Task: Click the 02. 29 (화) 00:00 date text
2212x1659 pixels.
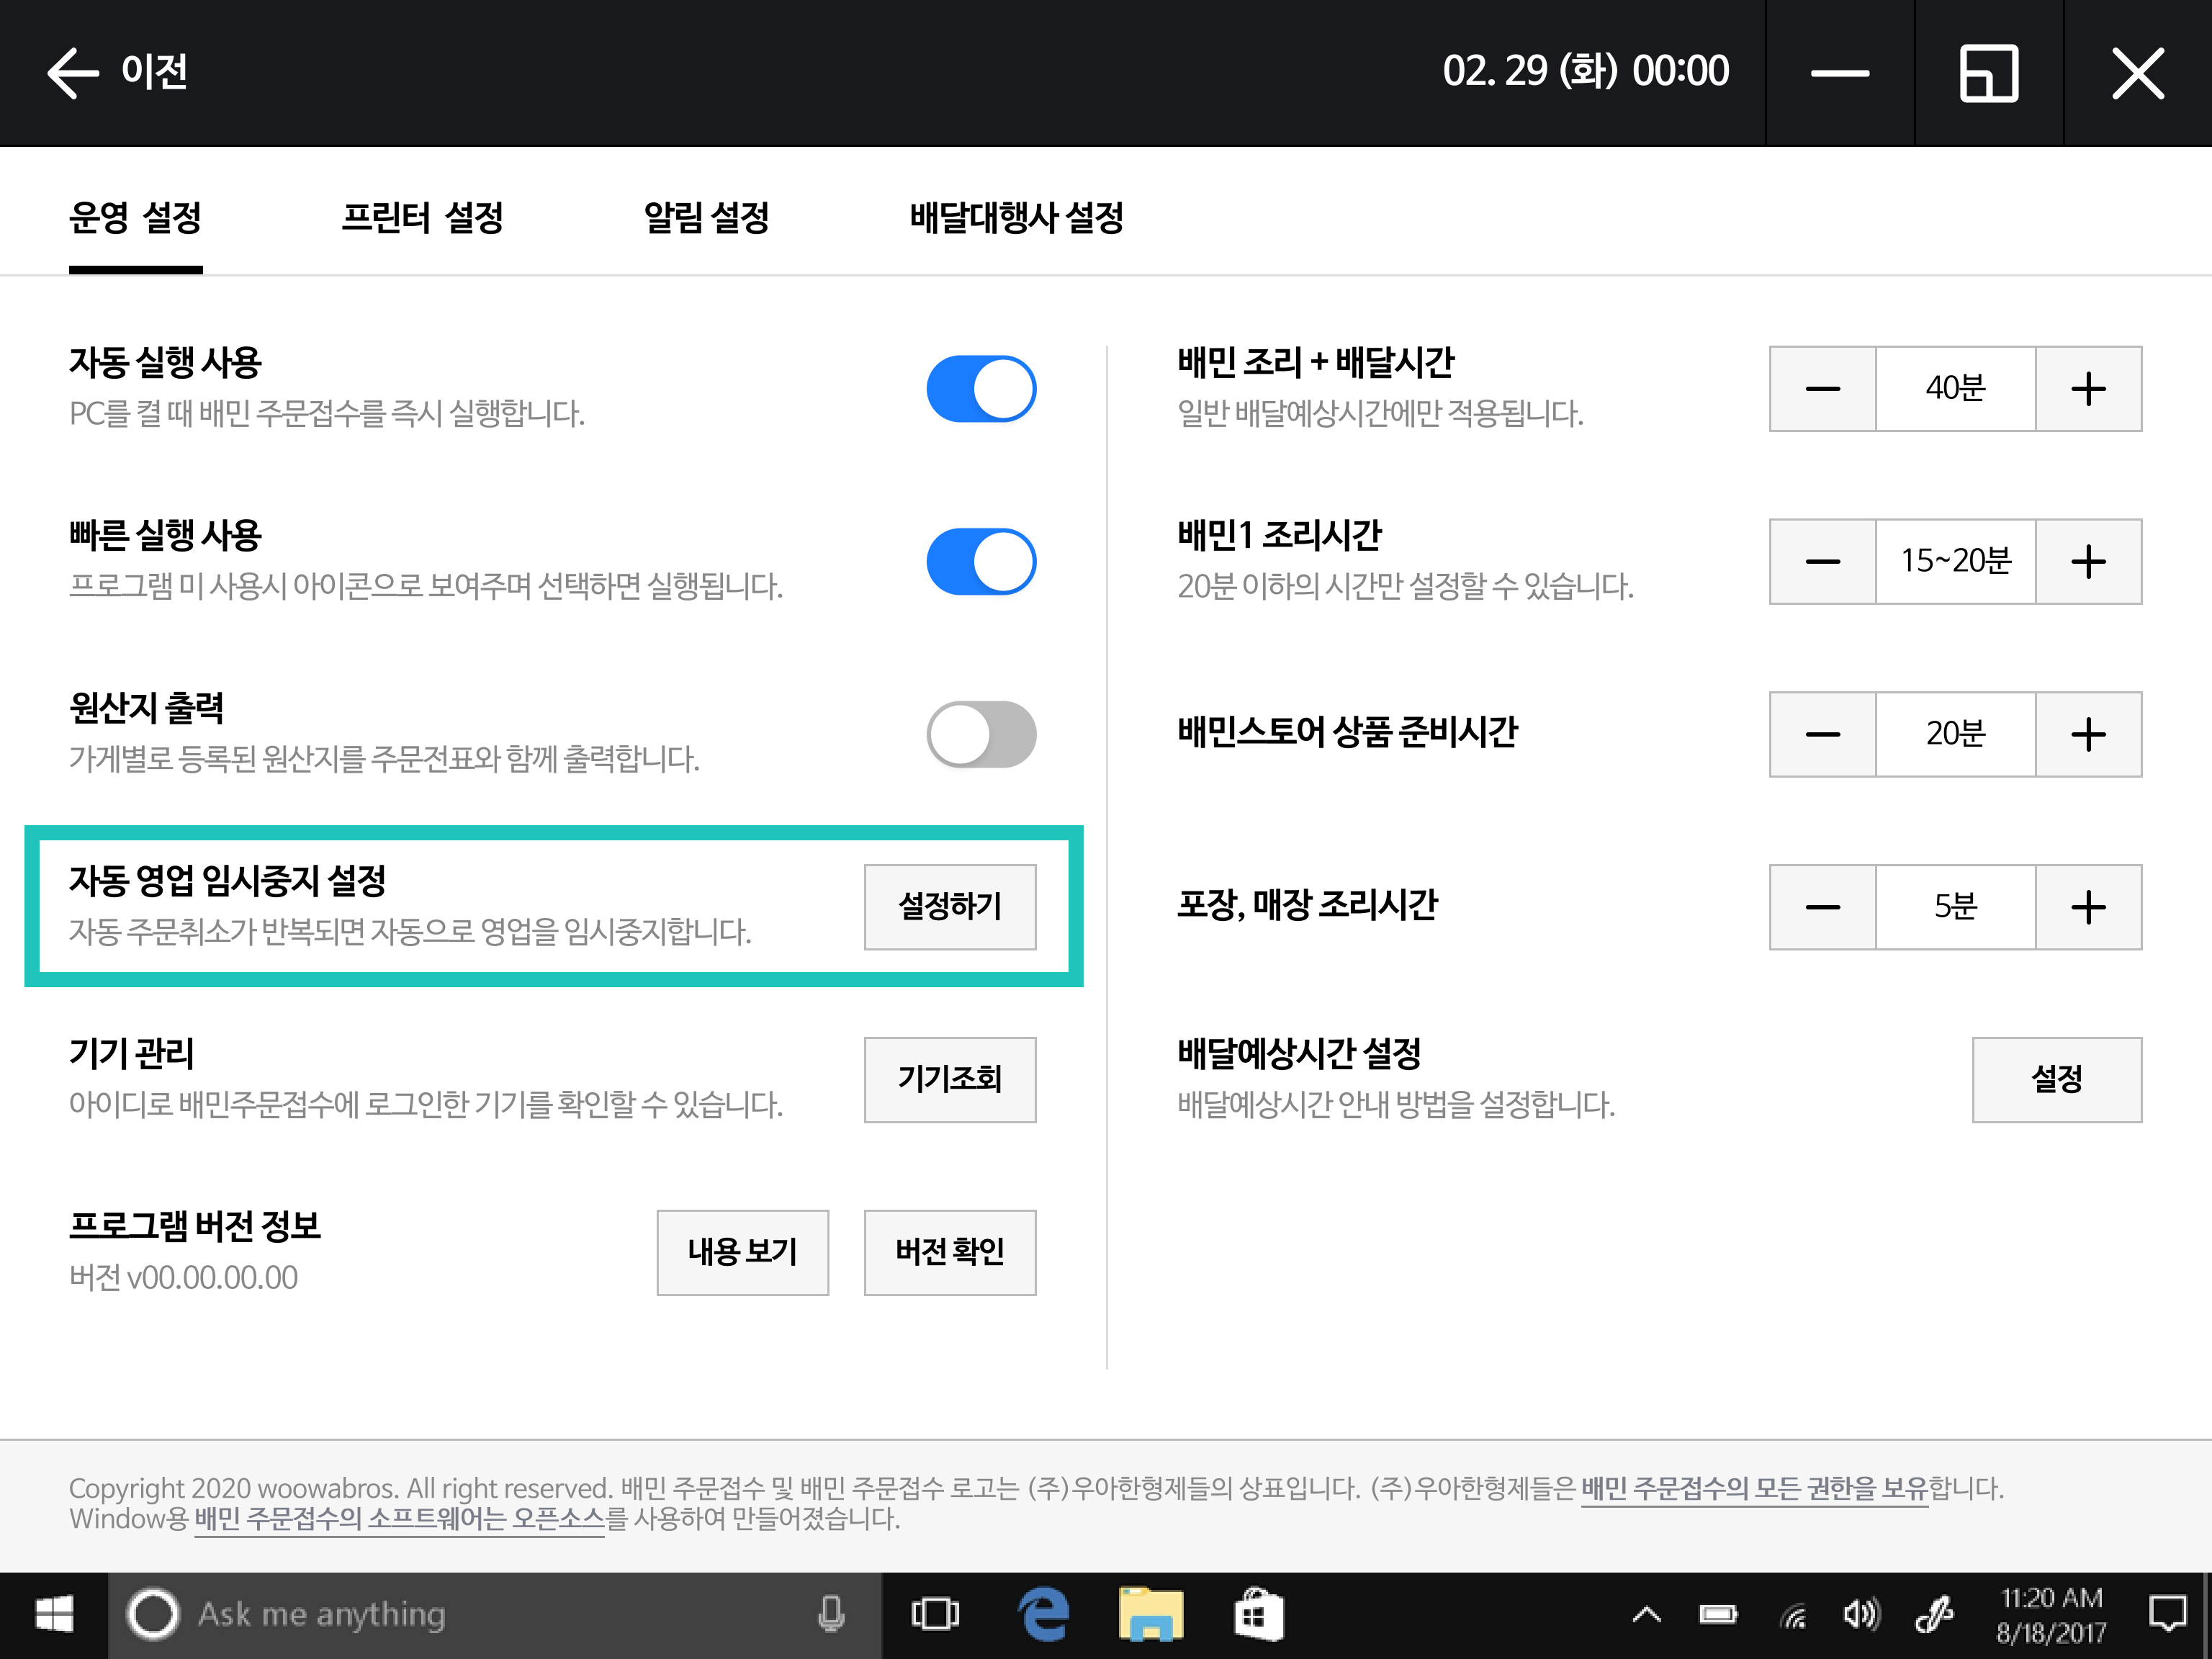Action: tap(1586, 72)
